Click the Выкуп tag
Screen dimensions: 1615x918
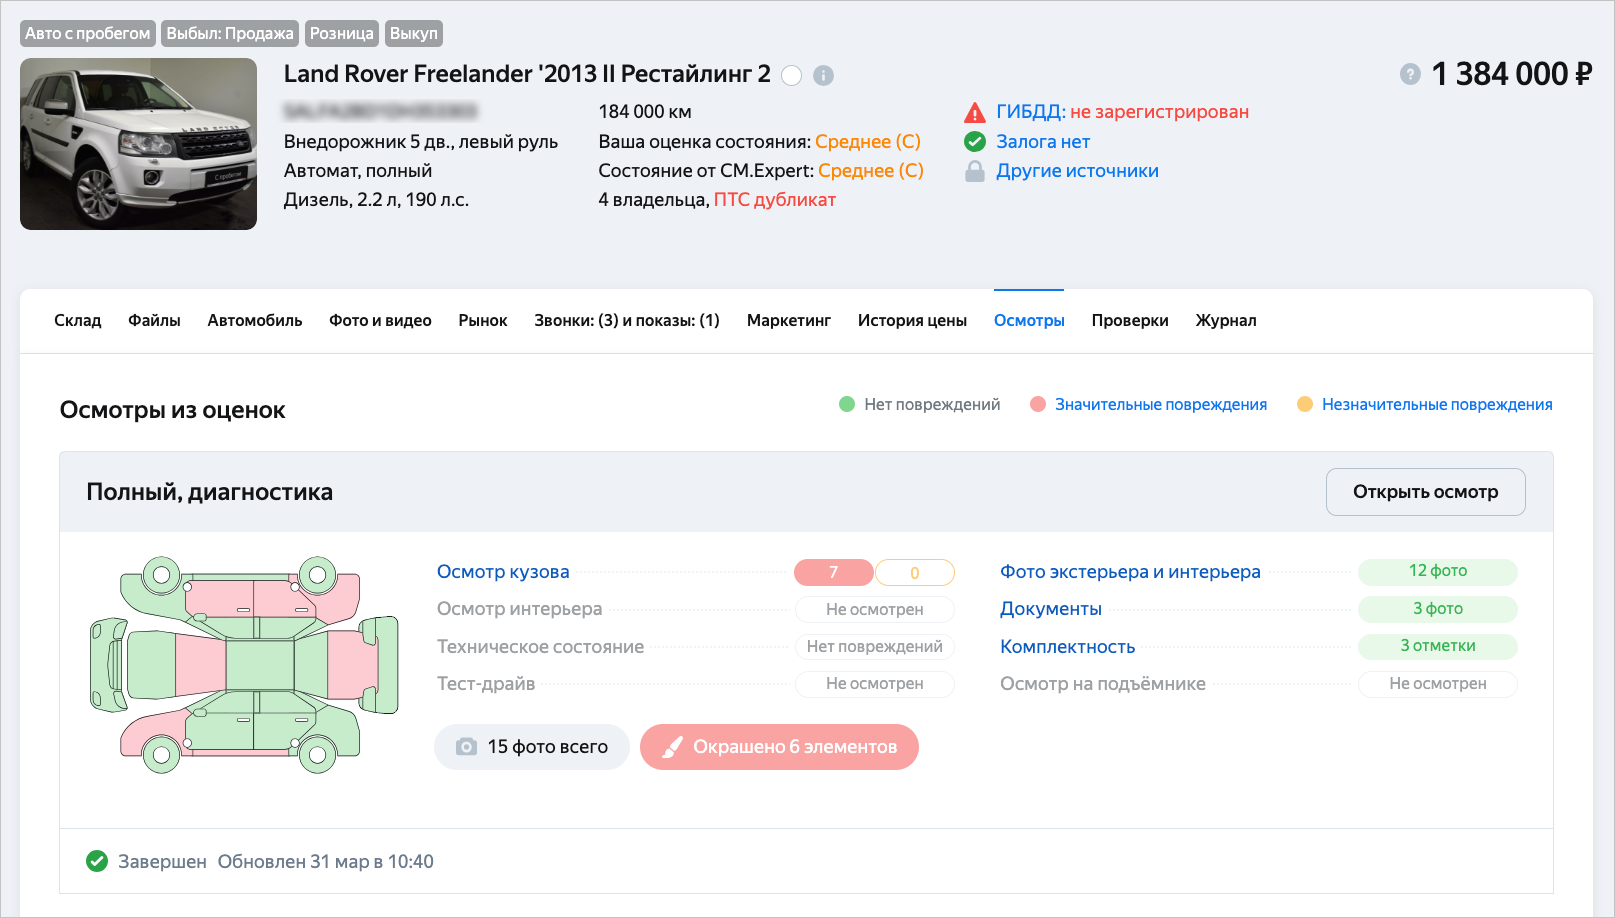coord(414,33)
